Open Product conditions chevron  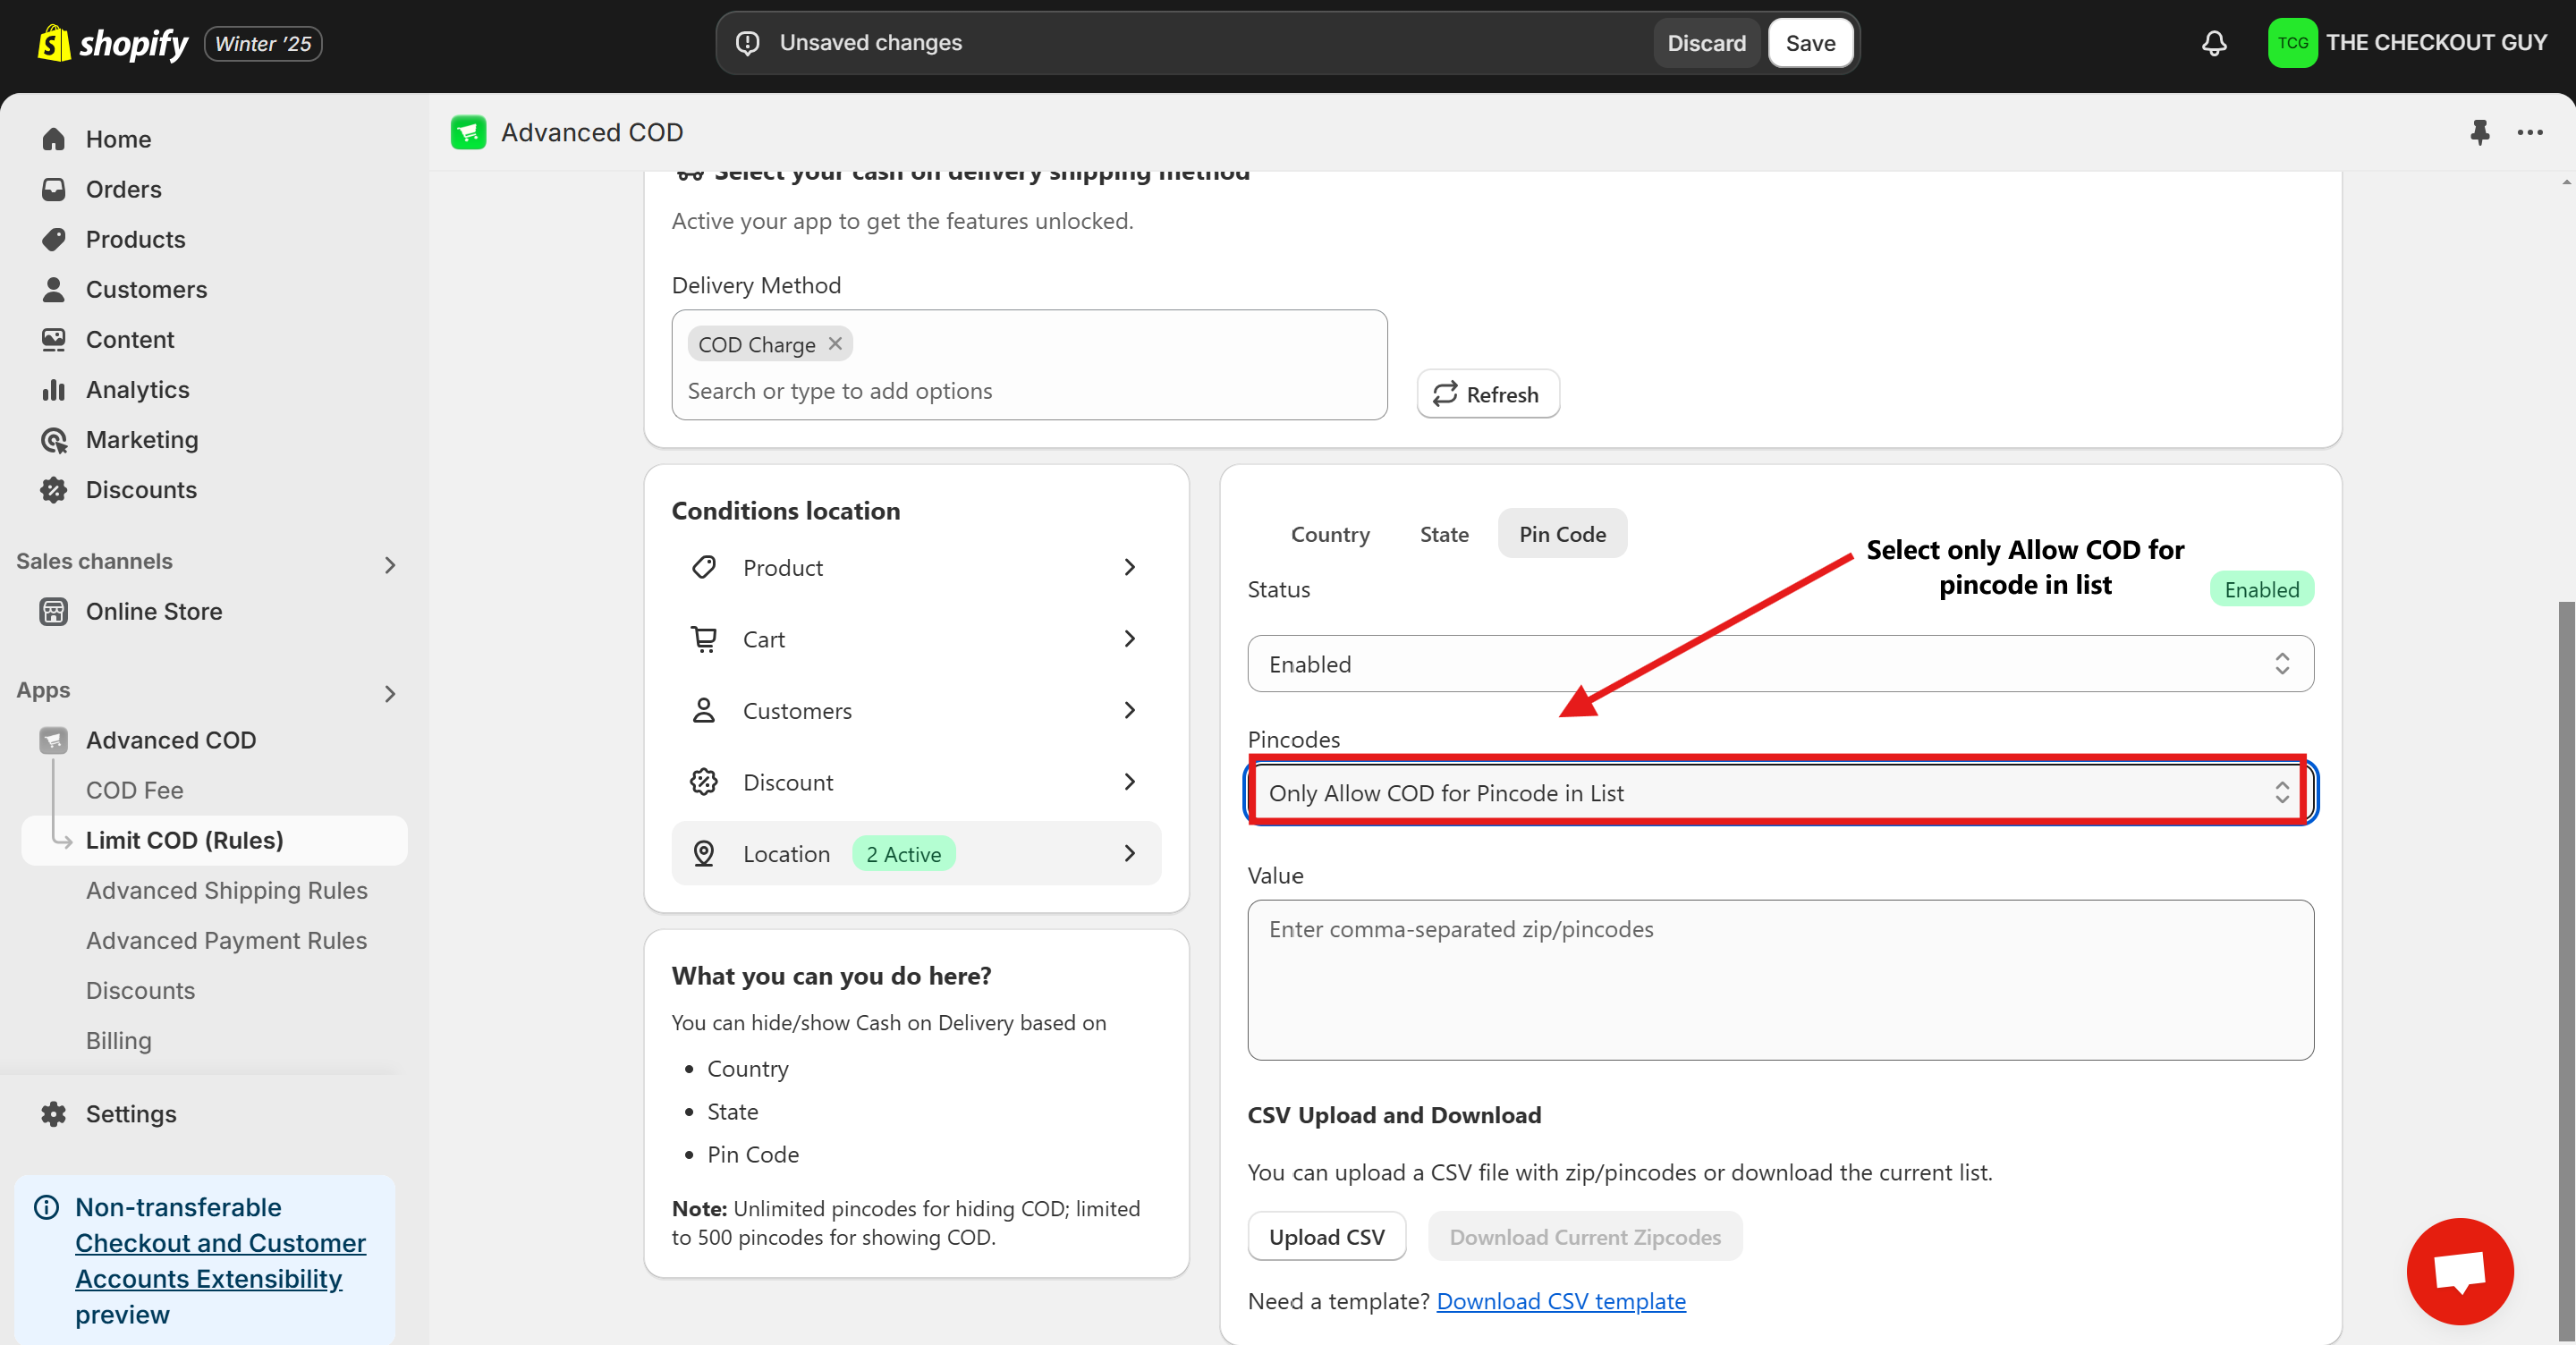tap(1130, 567)
